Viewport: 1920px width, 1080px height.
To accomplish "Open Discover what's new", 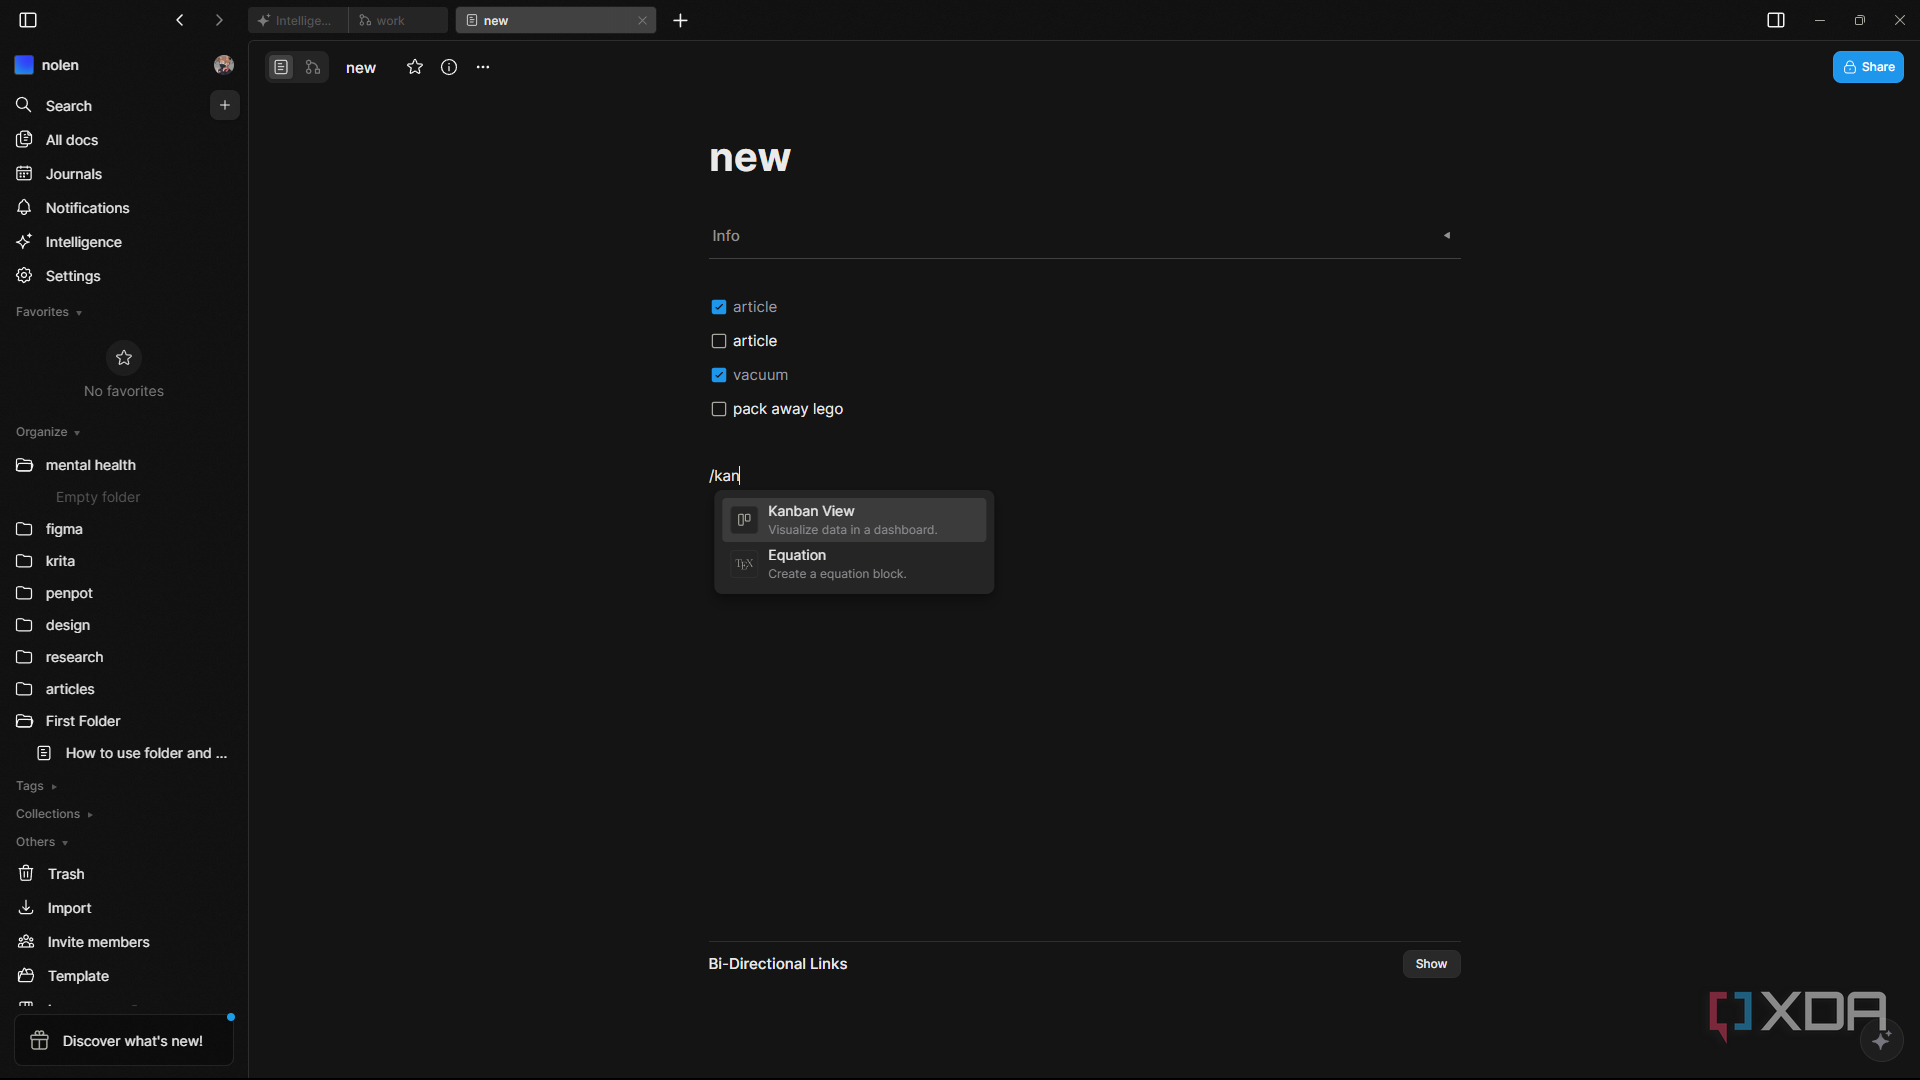I will pos(124,1041).
